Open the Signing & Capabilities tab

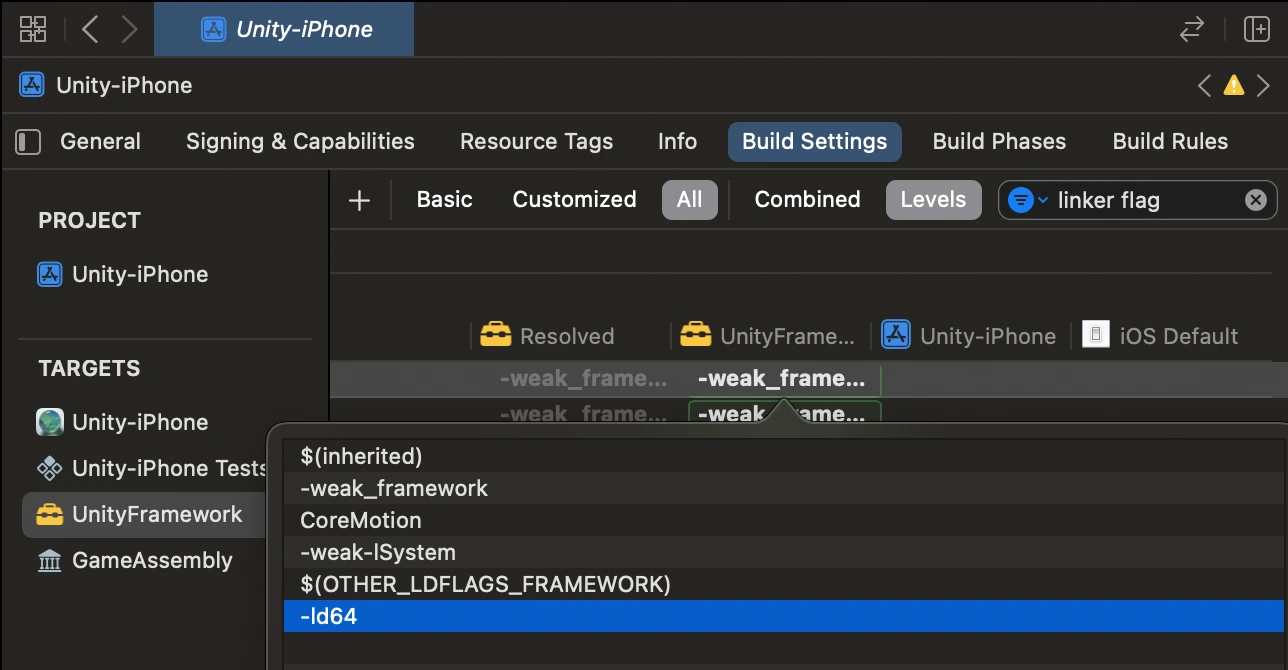(x=300, y=142)
